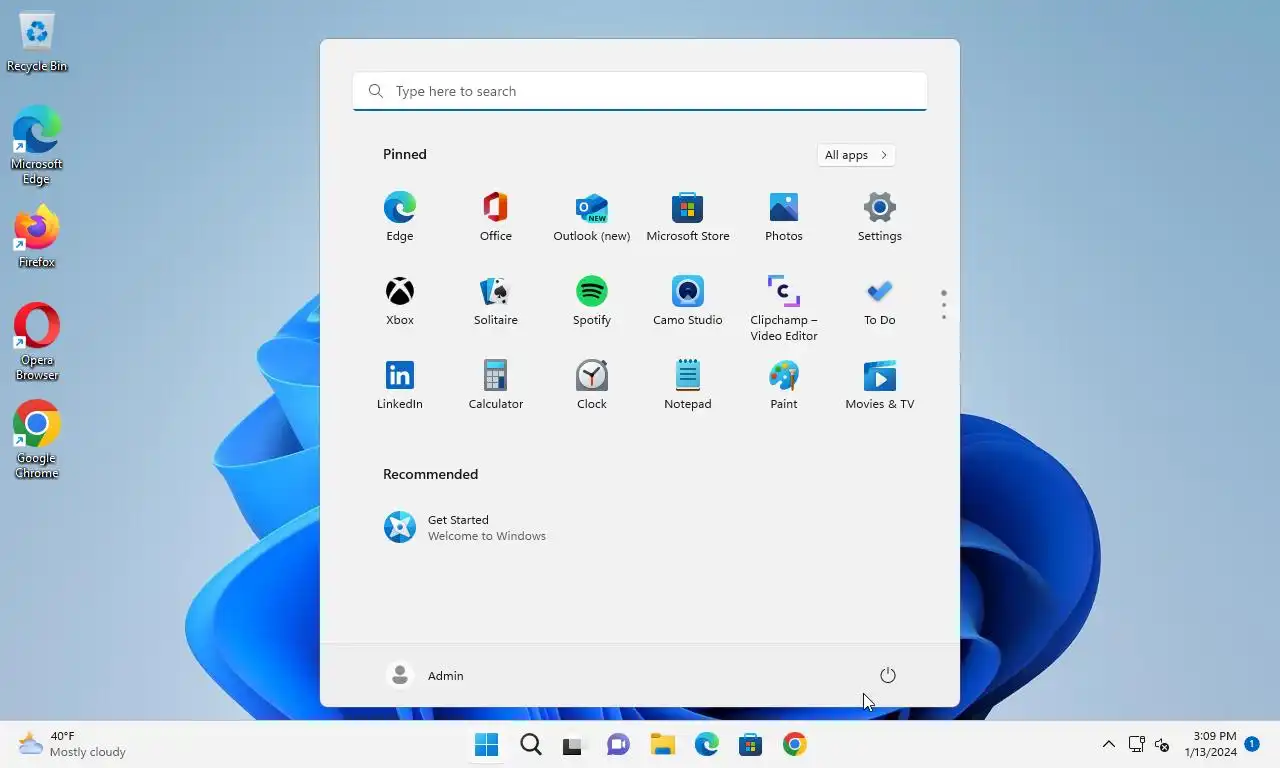1280x768 pixels.
Task: Open Settings from pinned apps
Action: coord(880,217)
